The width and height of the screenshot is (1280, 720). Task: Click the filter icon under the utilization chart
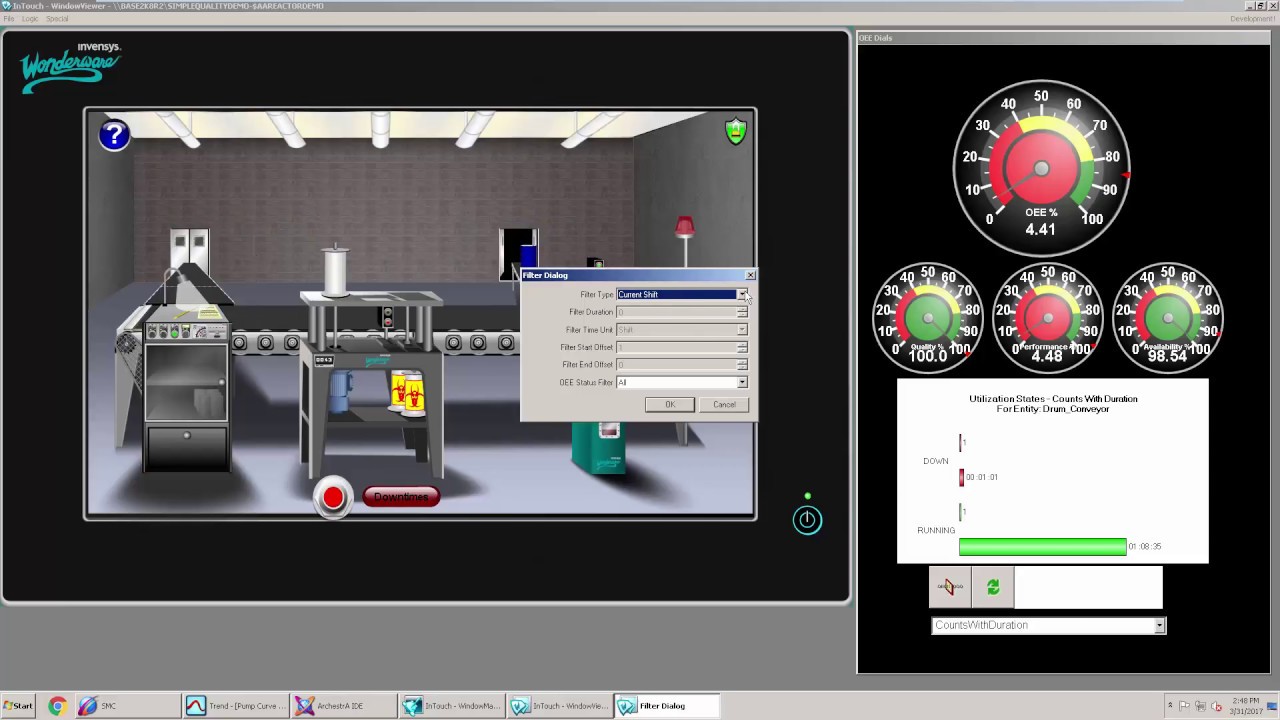tap(950, 587)
